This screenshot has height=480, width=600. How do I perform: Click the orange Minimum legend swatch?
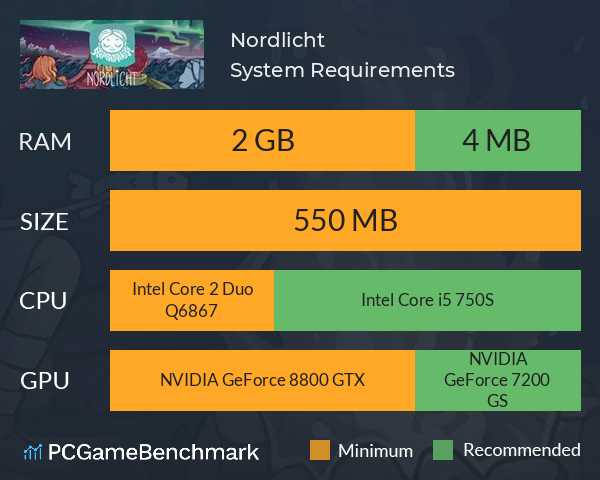click(x=320, y=450)
